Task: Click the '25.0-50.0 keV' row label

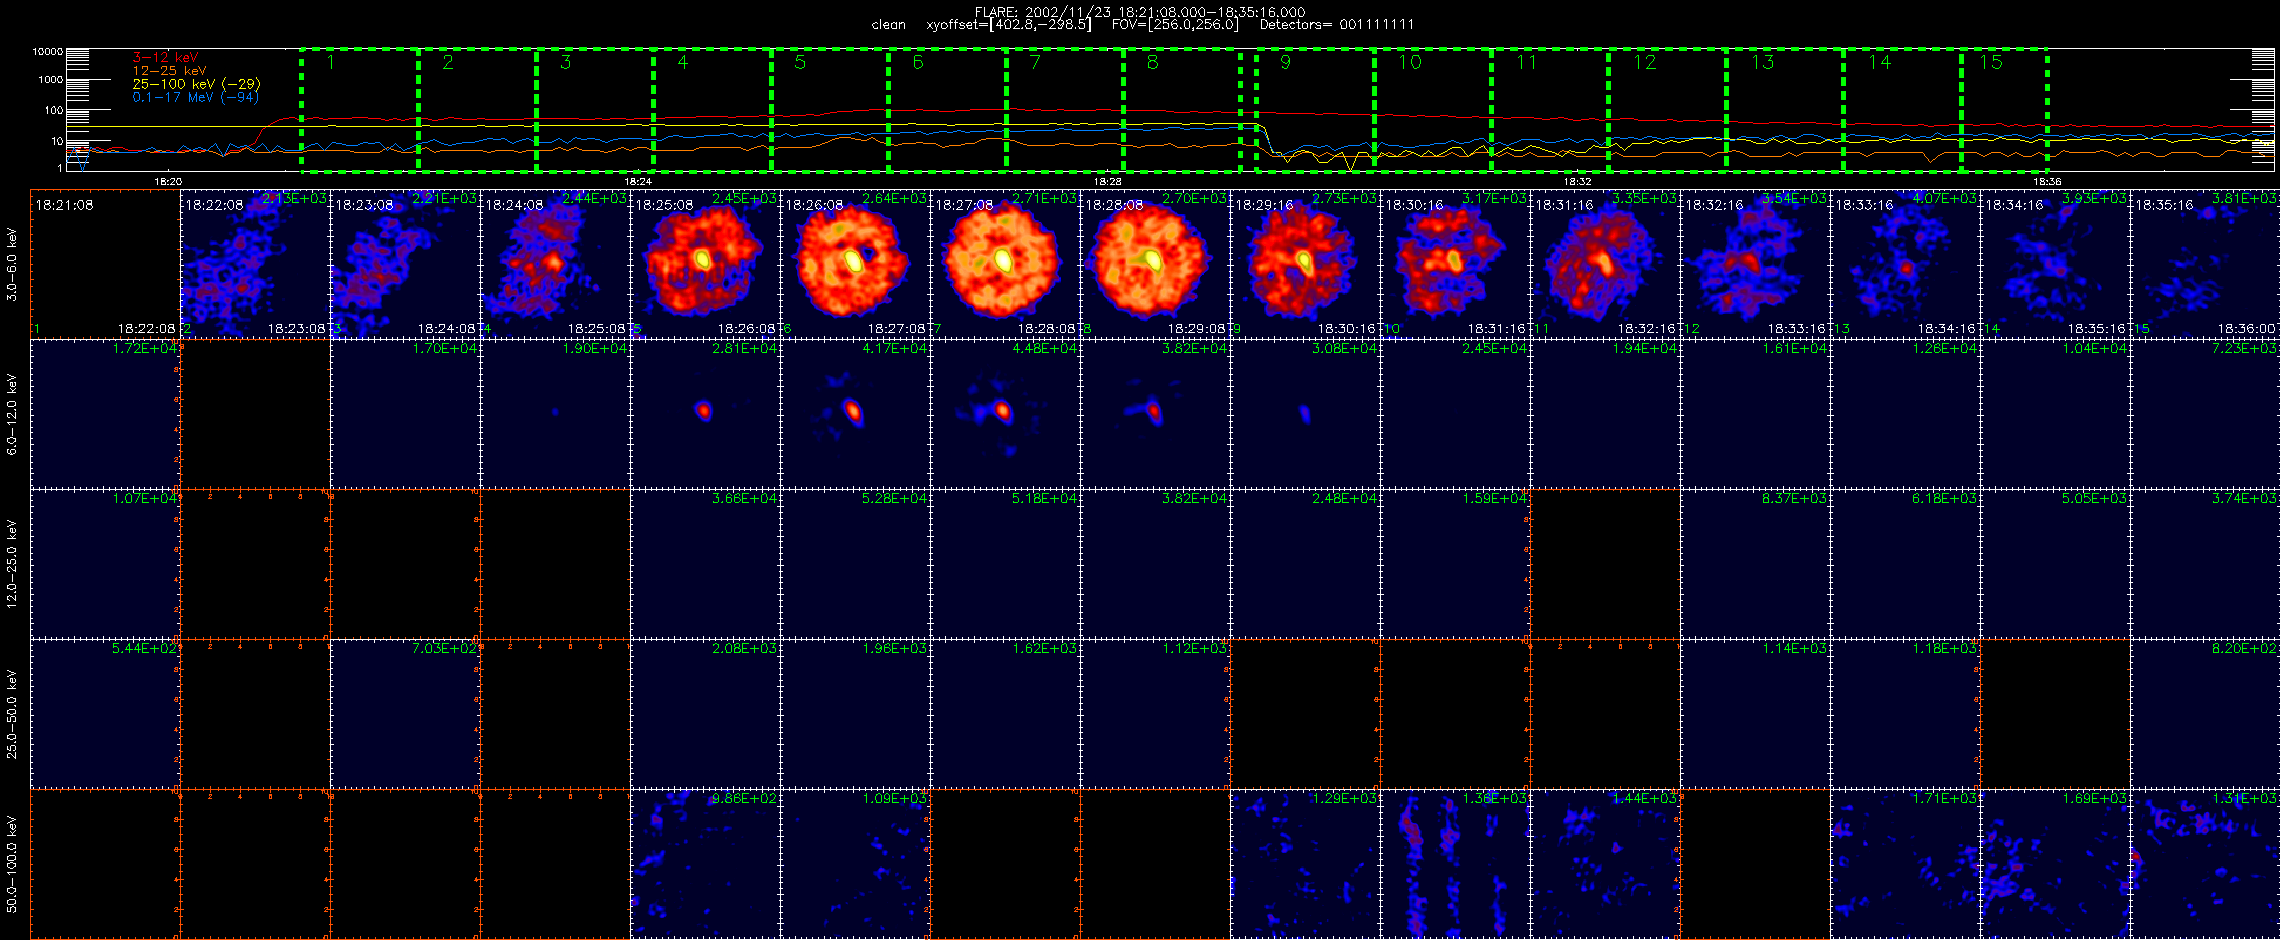Action: click(12, 714)
